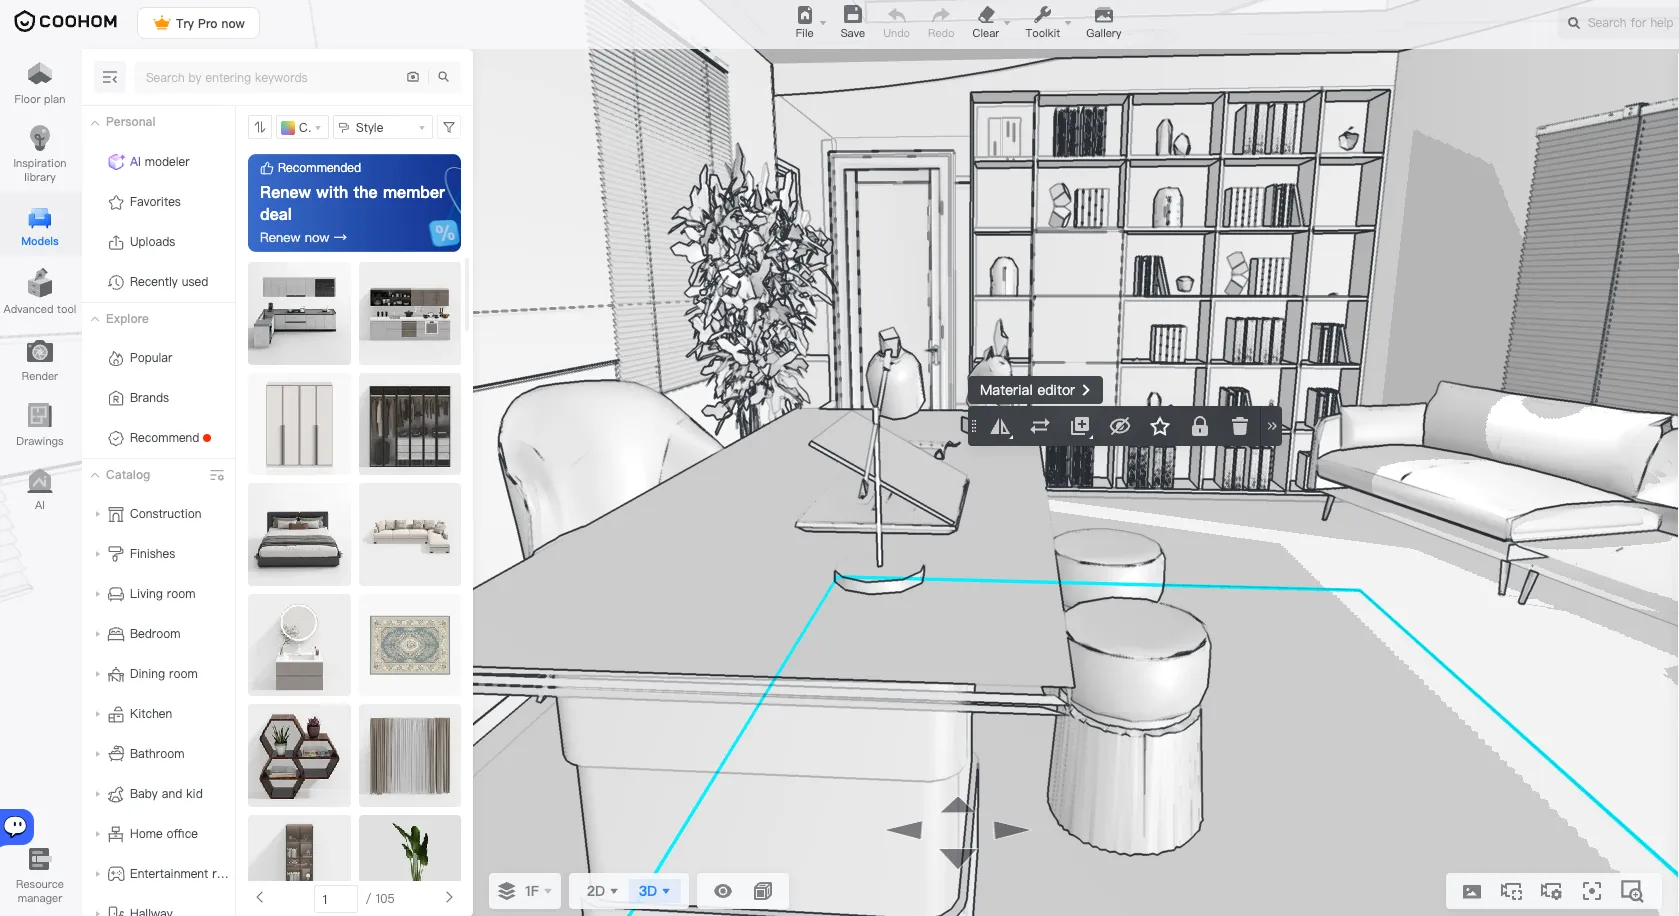Add selected object to favorites with star
Image resolution: width=1679 pixels, height=916 pixels.
click(1160, 427)
